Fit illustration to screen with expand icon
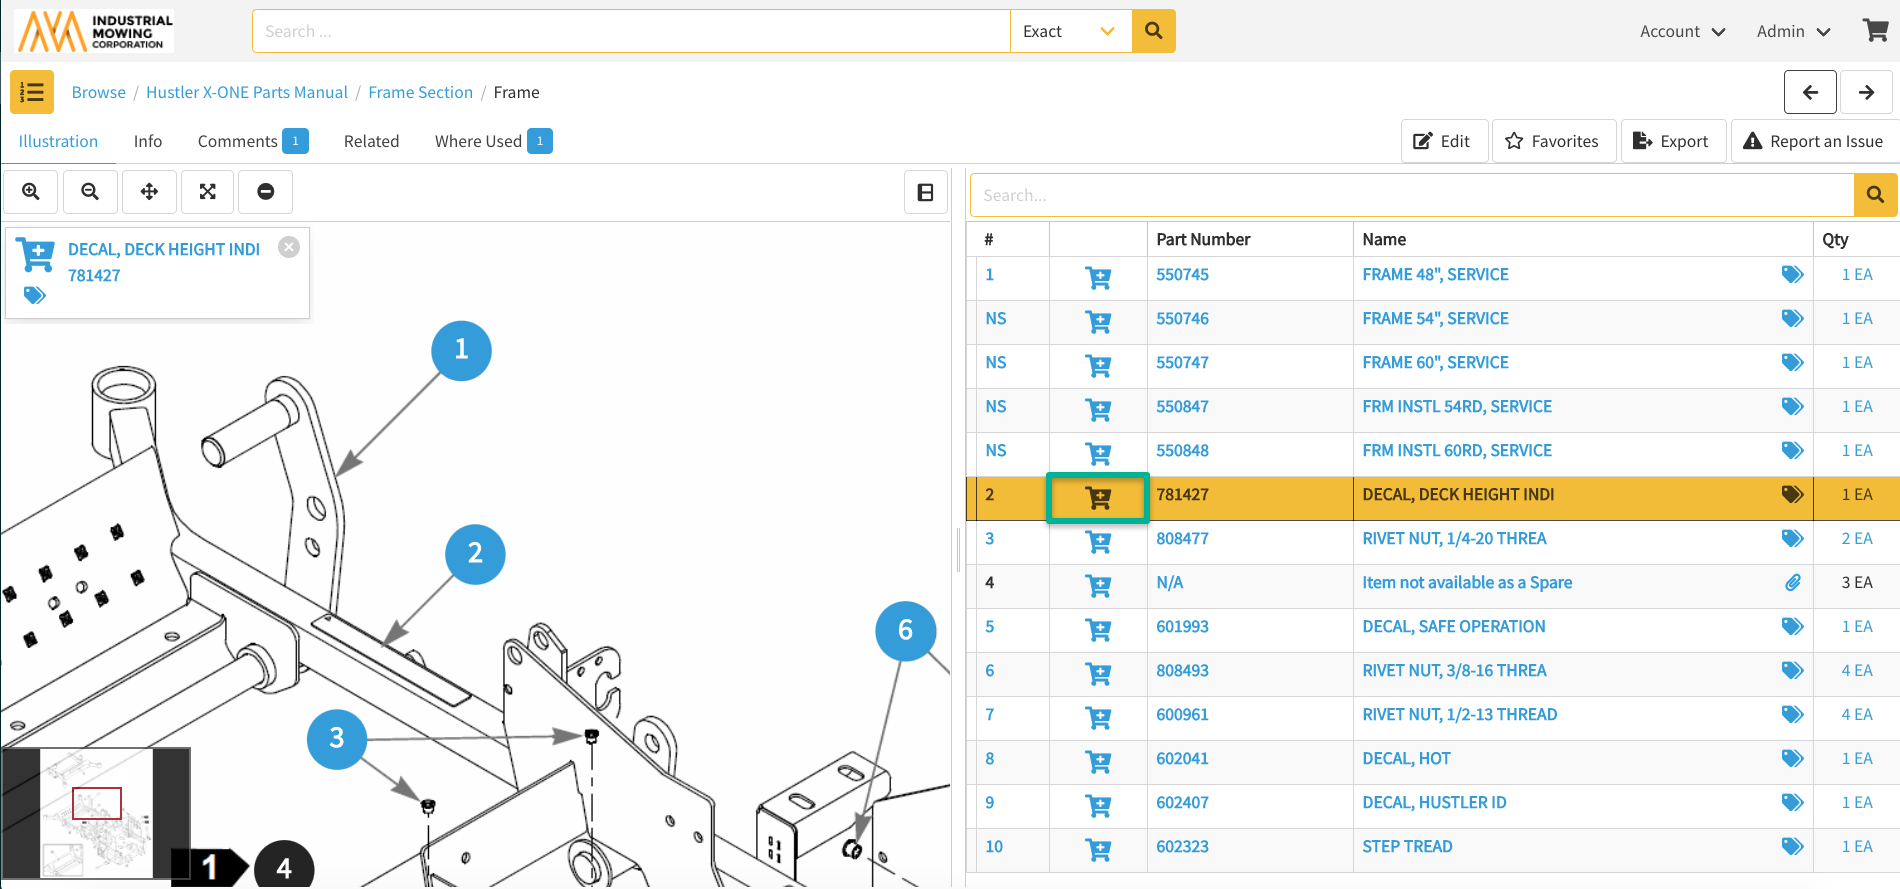The width and height of the screenshot is (1900, 889). pyautogui.click(x=208, y=192)
